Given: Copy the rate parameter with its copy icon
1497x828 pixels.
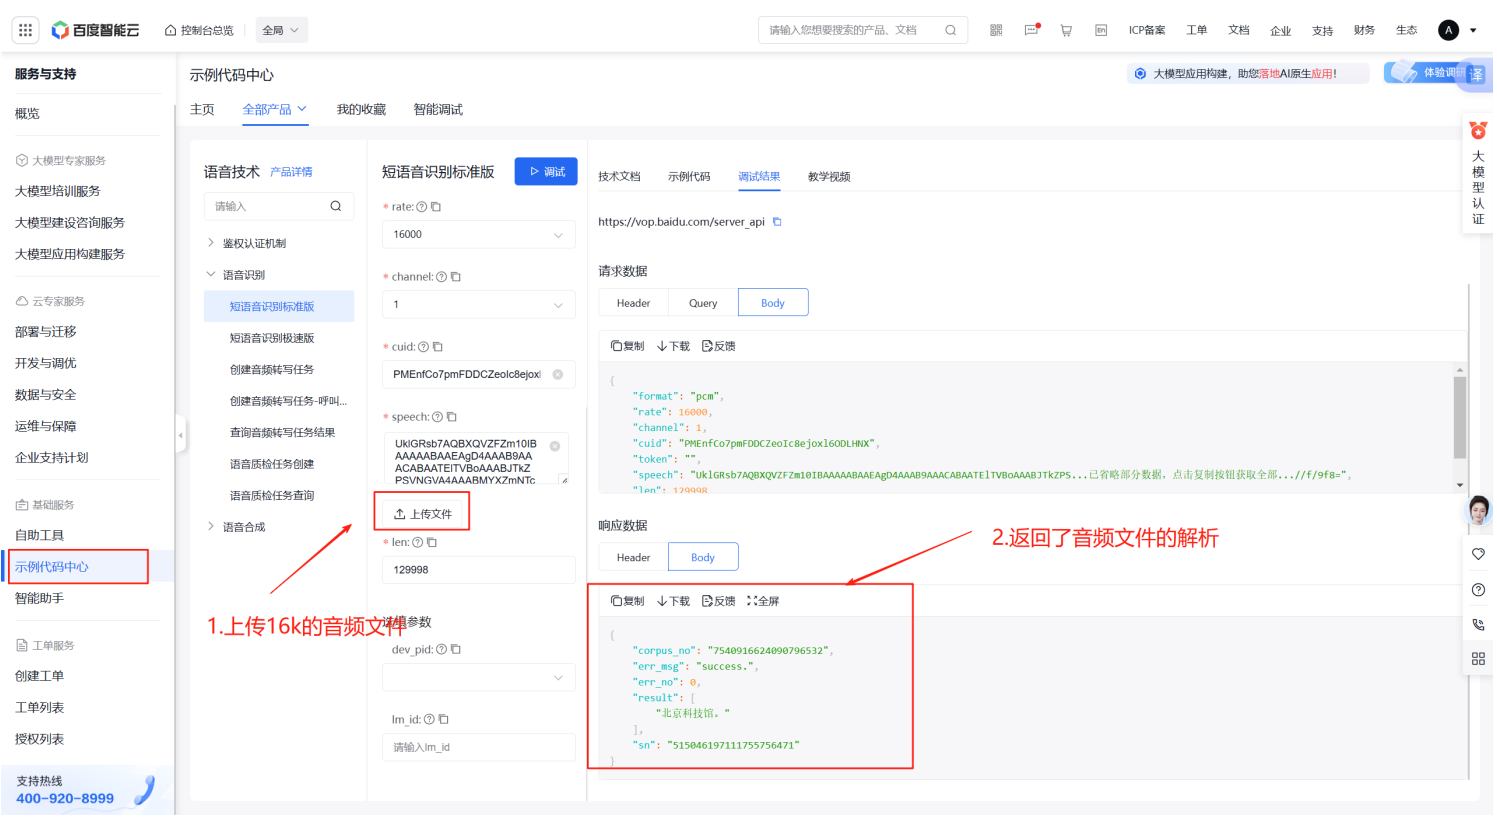Looking at the screenshot, I should (436, 207).
